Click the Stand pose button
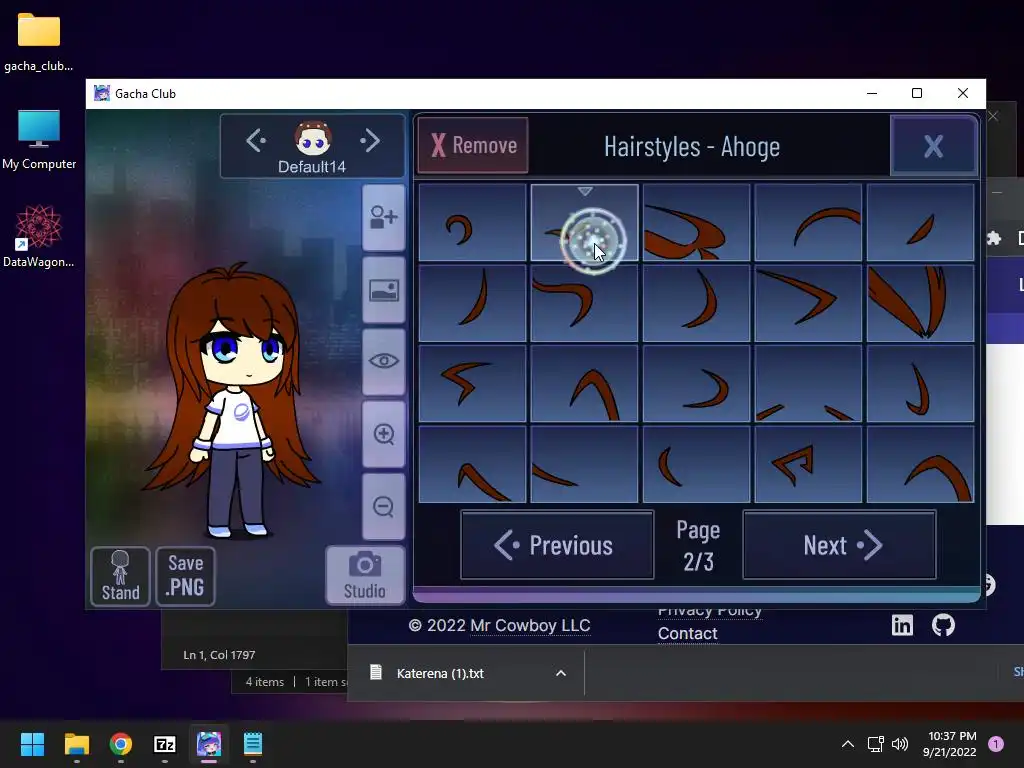 tap(120, 576)
